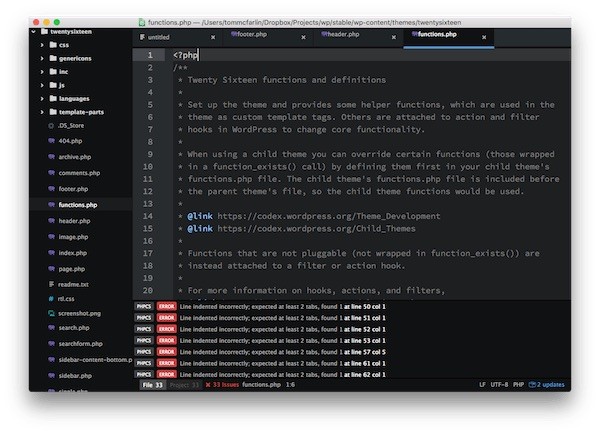This screenshot has width=600, height=433.
Task: Open the Child_Themes codex link
Action: pos(316,229)
